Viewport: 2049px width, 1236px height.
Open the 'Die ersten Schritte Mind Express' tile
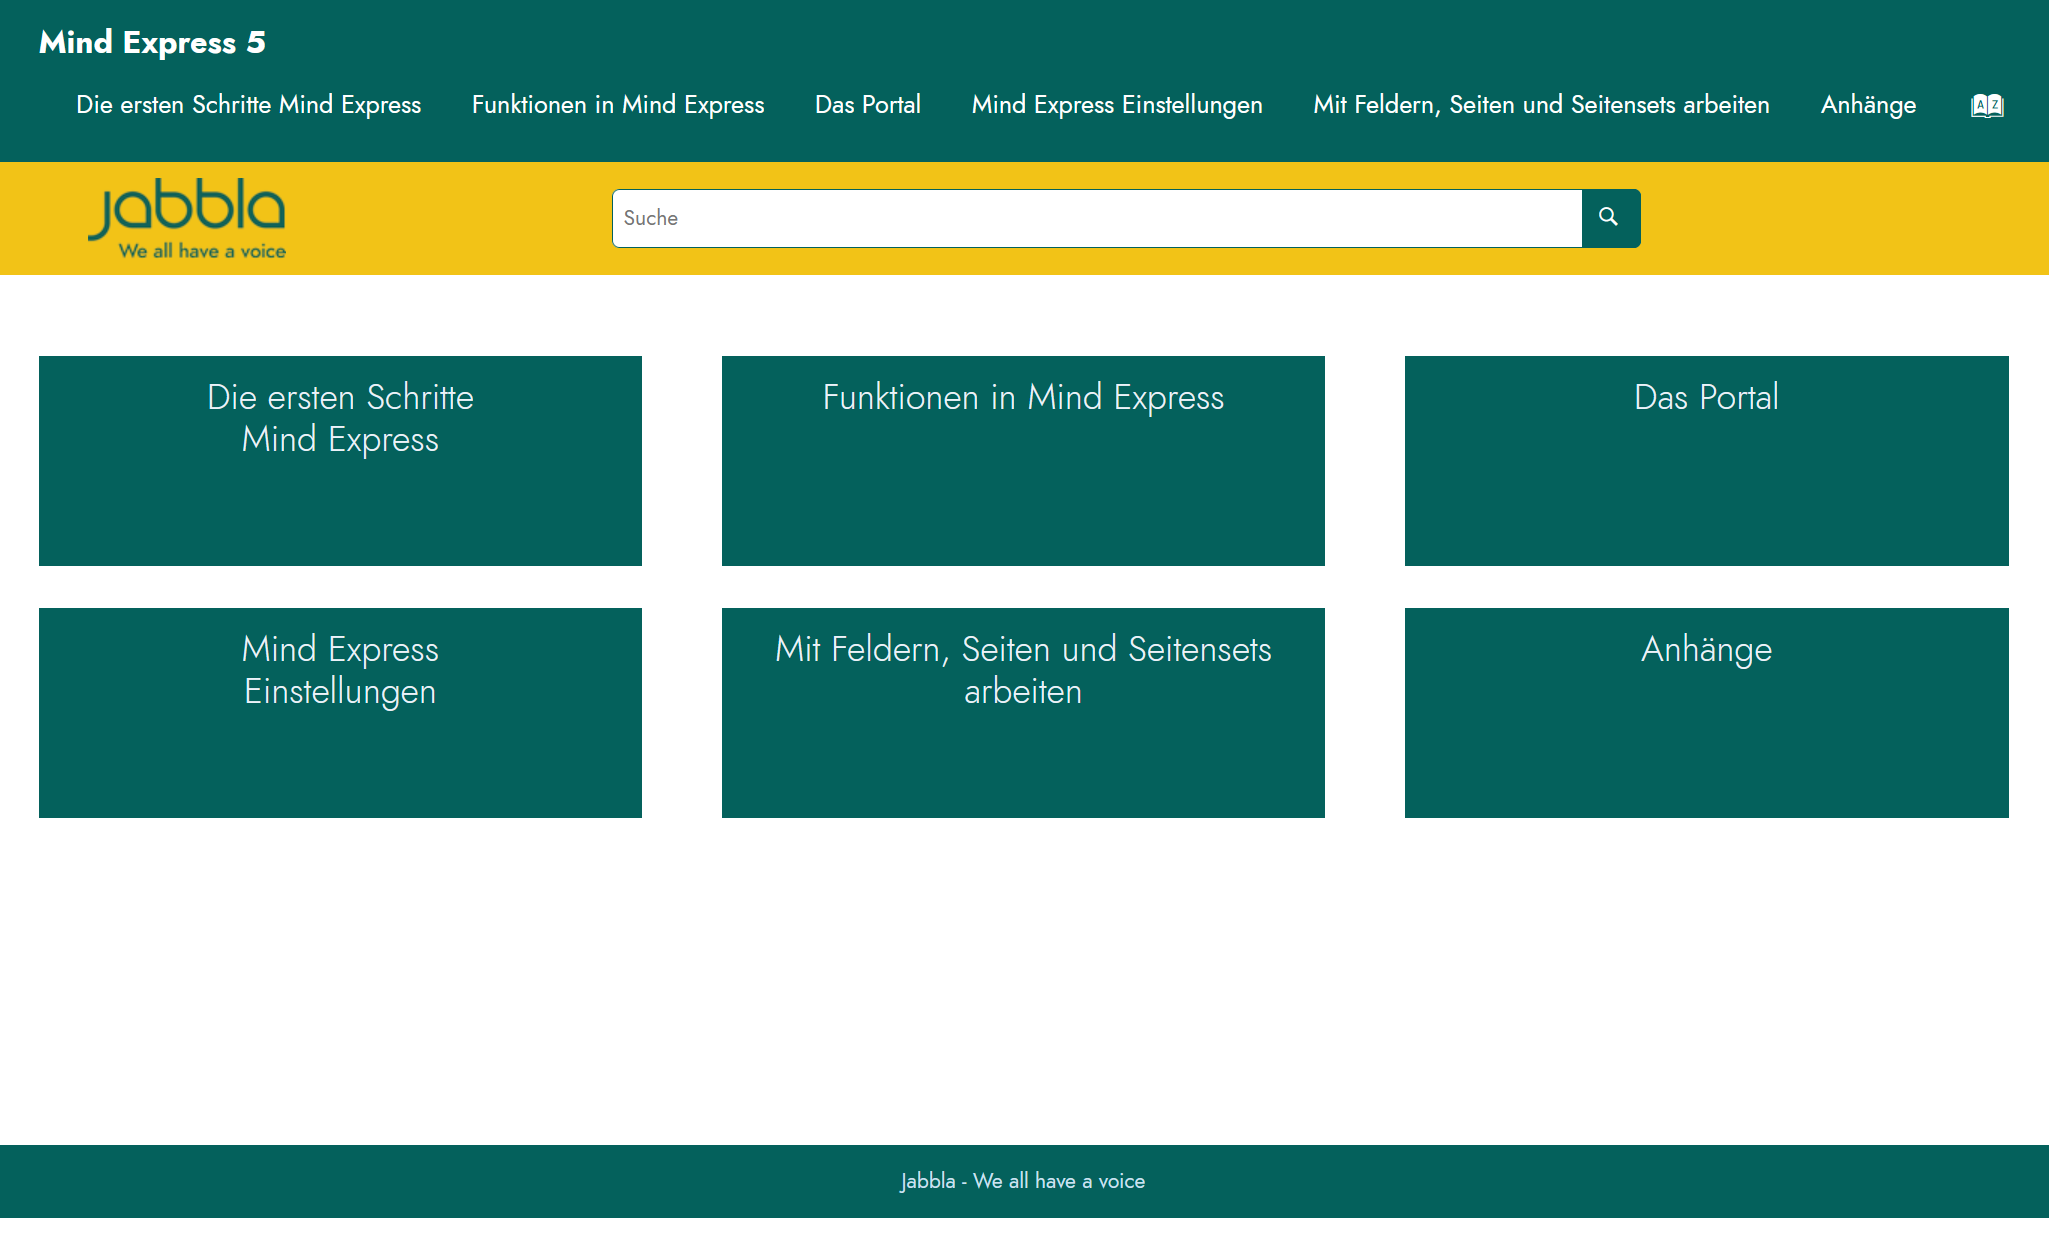[x=340, y=461]
